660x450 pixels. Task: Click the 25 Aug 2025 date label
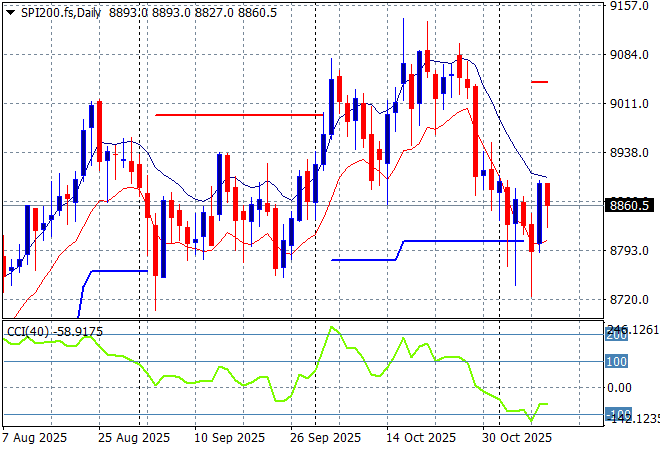[134, 438]
